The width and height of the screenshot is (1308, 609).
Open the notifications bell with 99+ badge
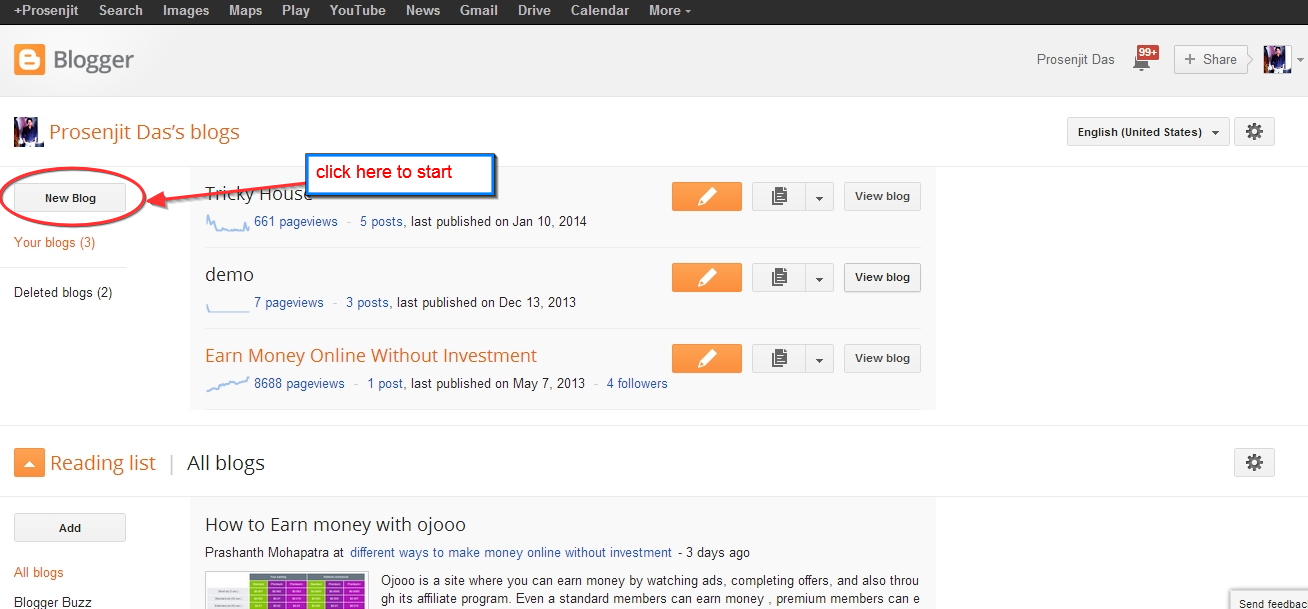tap(1145, 58)
